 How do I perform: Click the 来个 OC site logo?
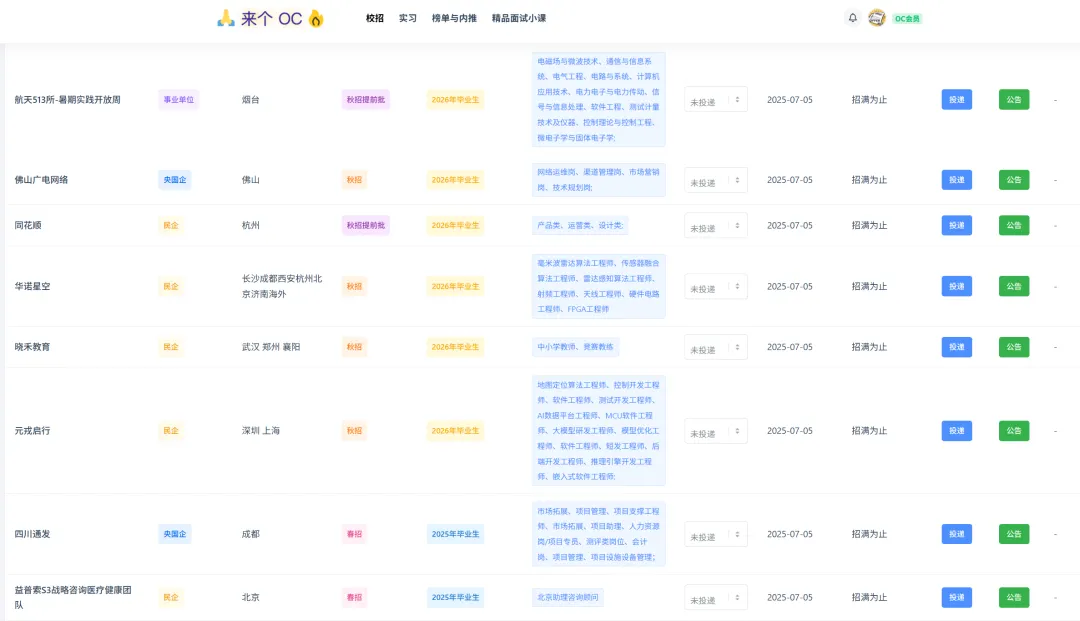point(271,19)
